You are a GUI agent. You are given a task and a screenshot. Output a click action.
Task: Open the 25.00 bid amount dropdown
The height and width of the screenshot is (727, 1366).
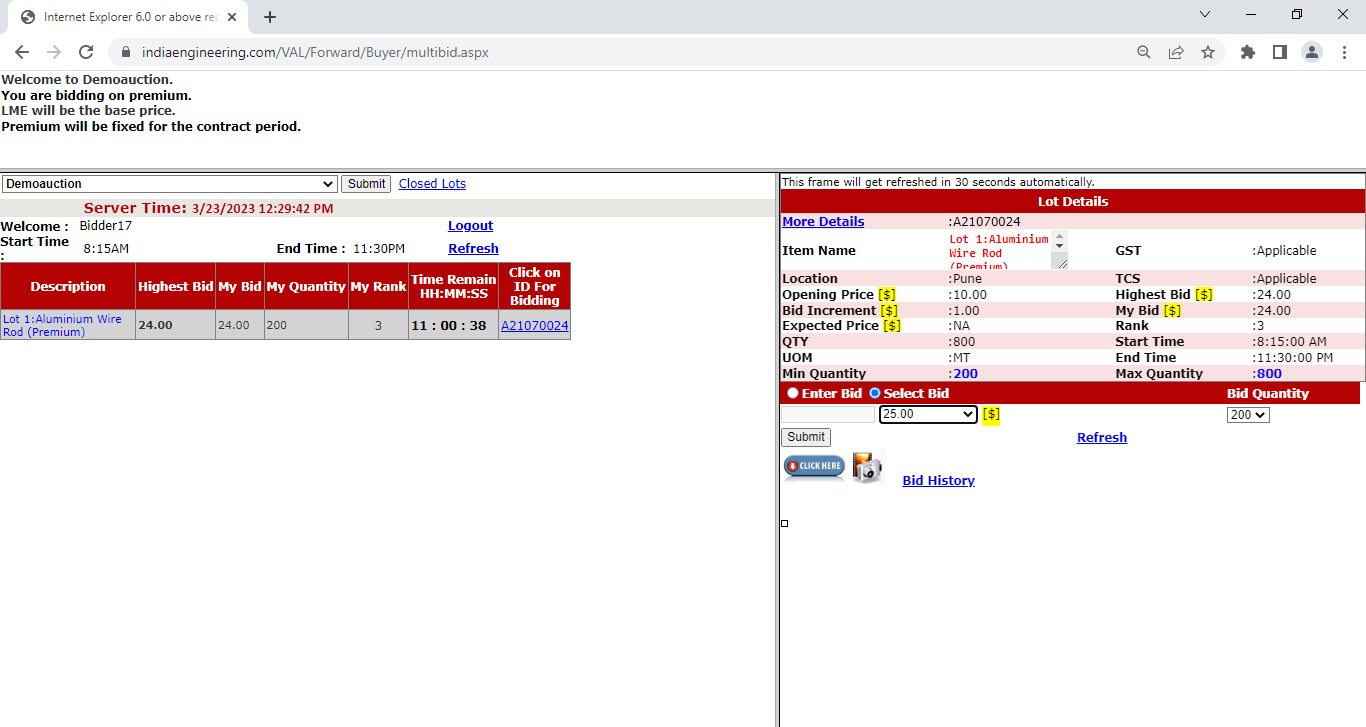[927, 414]
